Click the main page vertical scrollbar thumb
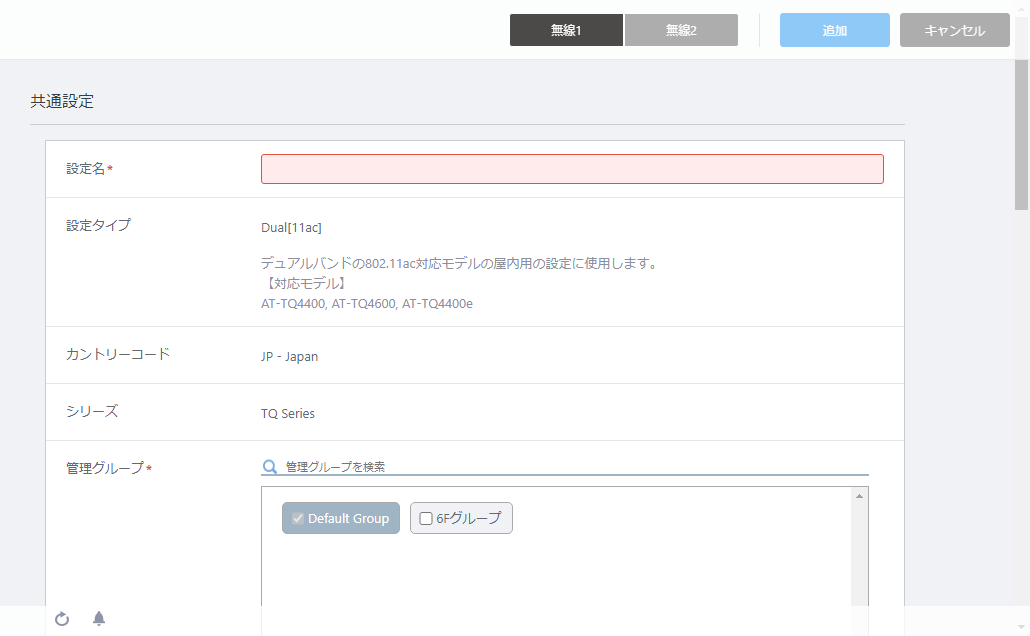 pos(1021,135)
